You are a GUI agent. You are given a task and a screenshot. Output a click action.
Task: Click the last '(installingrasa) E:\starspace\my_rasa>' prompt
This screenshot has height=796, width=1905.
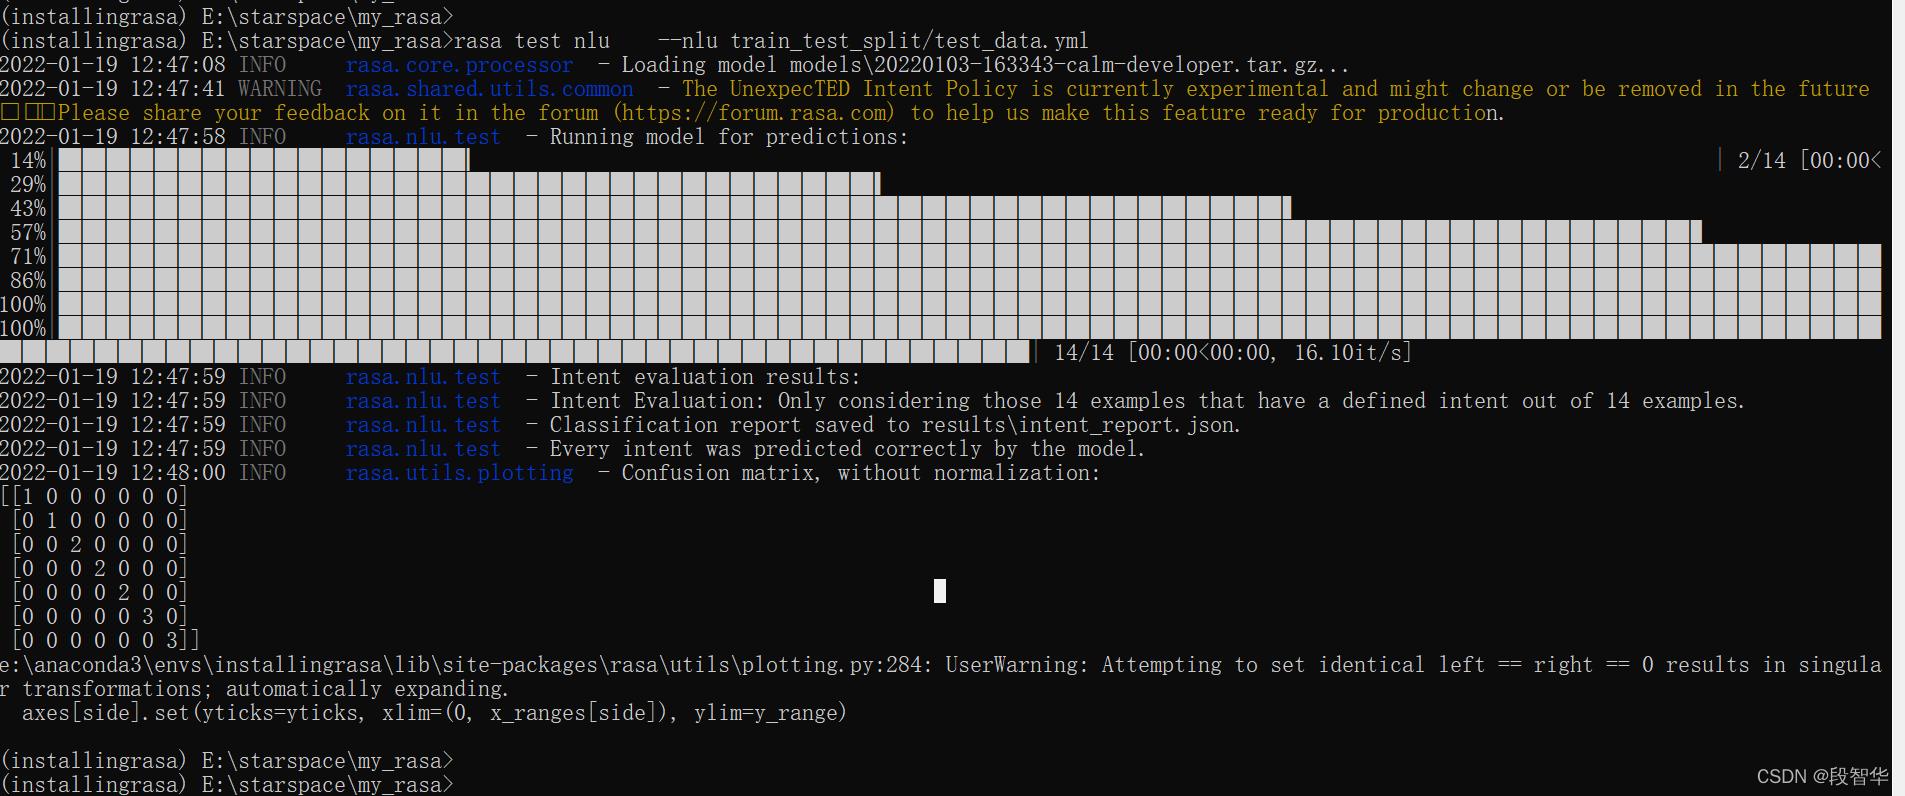[227, 785]
